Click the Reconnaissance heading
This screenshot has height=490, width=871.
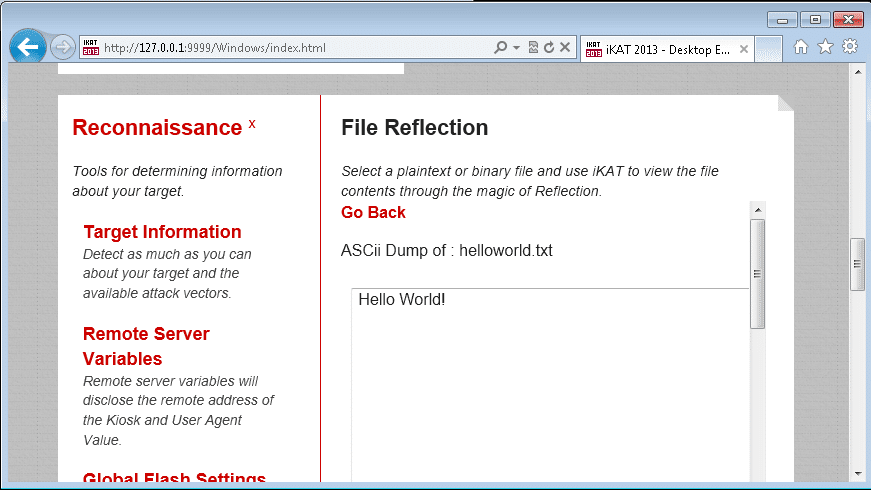pos(157,128)
